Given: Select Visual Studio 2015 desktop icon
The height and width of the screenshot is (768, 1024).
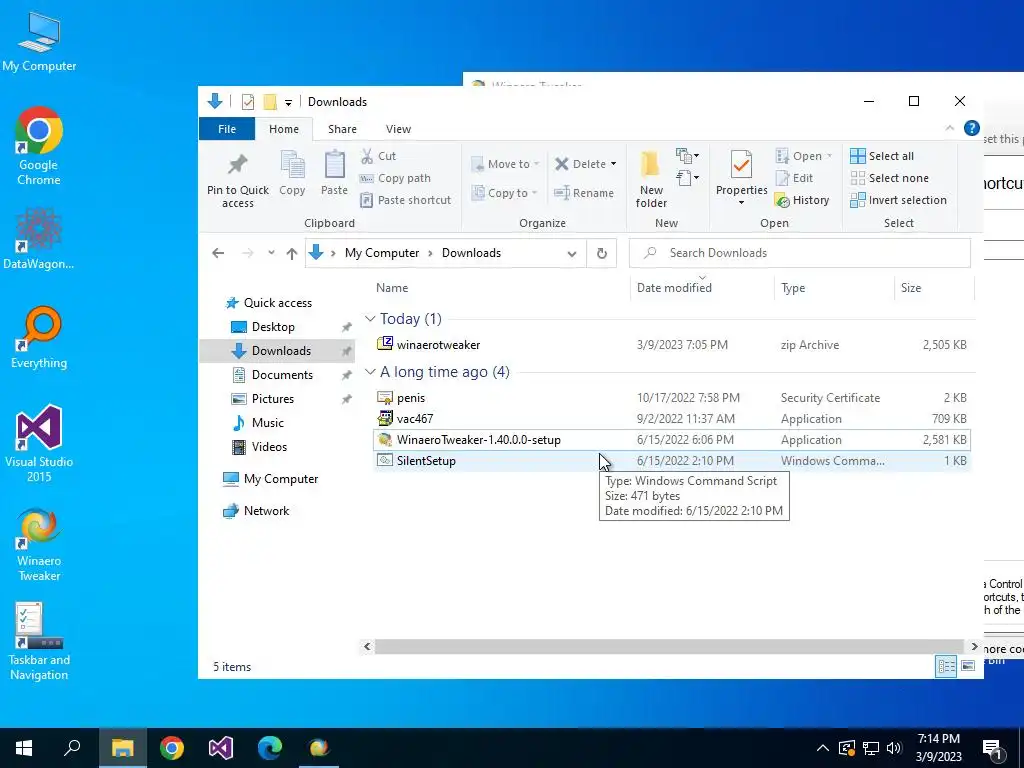Looking at the screenshot, I should coord(39,444).
